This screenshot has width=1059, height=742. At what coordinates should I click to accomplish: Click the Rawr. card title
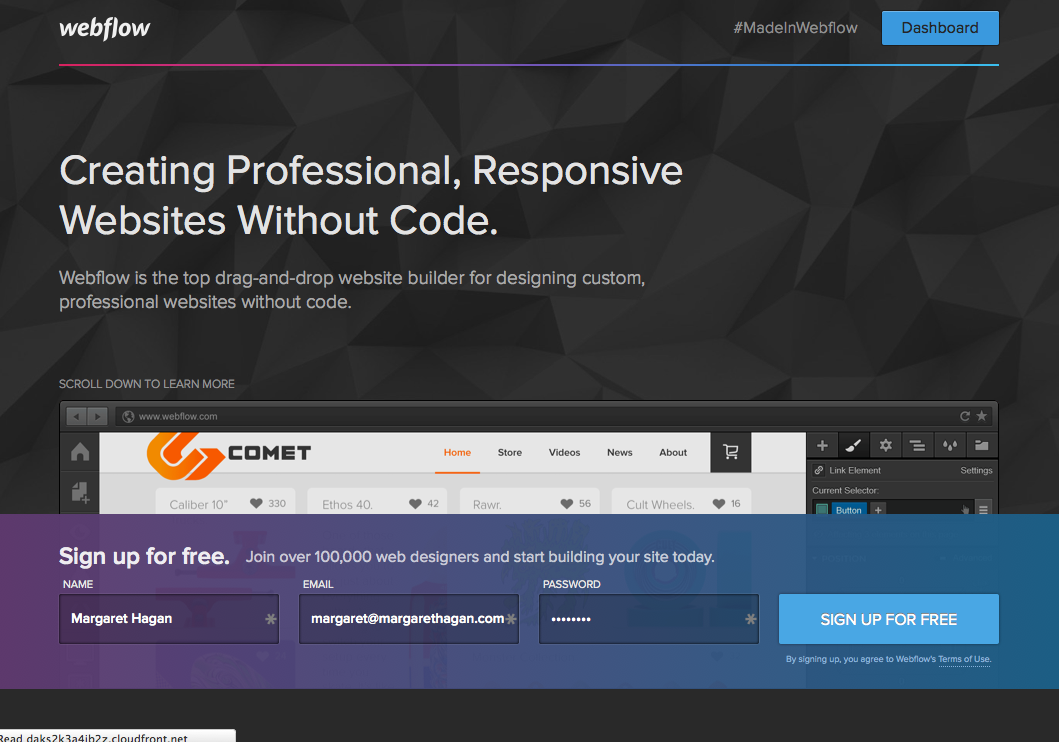click(487, 504)
